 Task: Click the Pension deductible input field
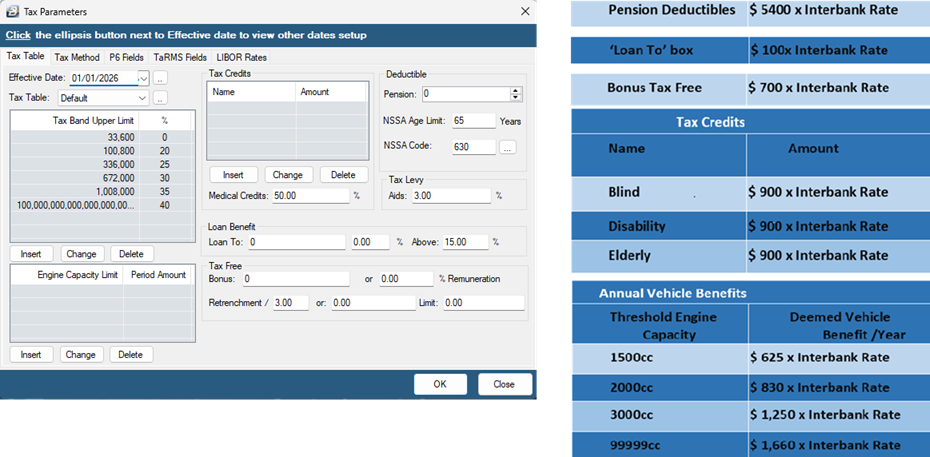[x=466, y=94]
